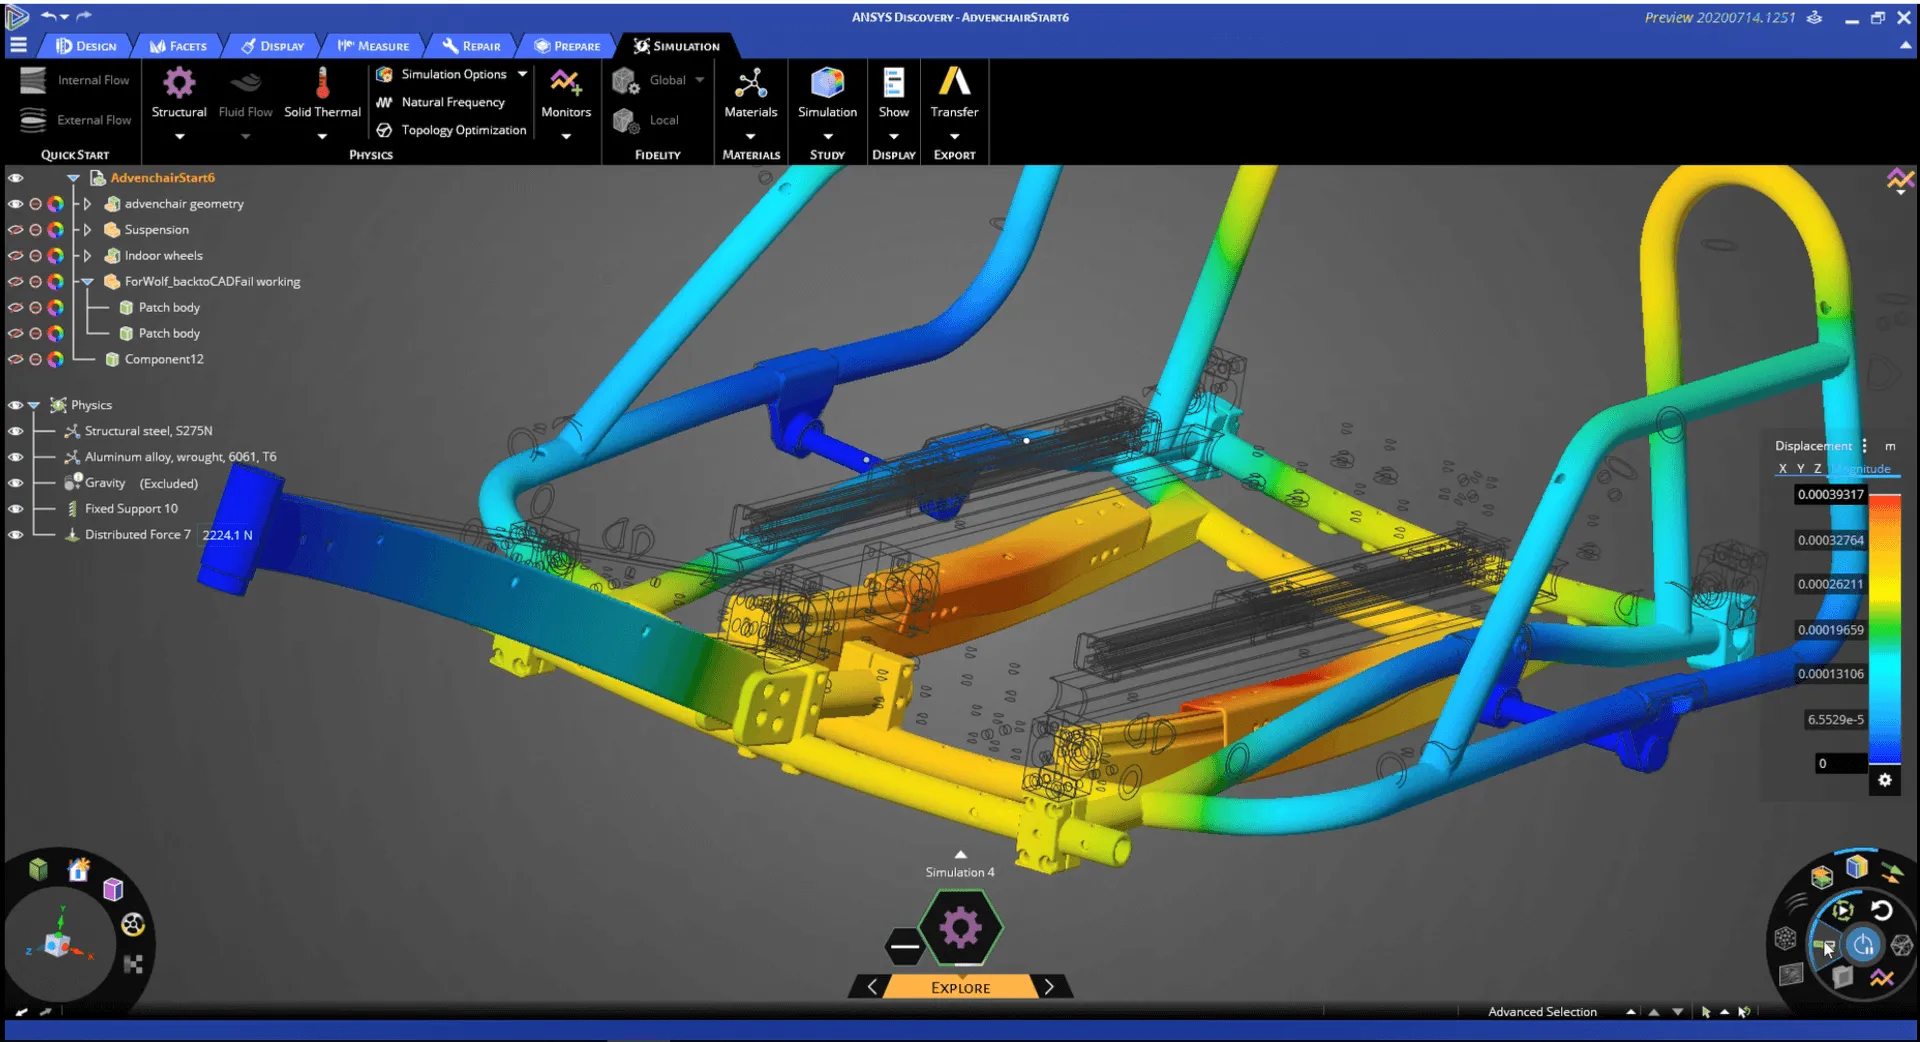The width and height of the screenshot is (1920, 1042).
Task: Click the Monitors icon
Action: coord(565,83)
